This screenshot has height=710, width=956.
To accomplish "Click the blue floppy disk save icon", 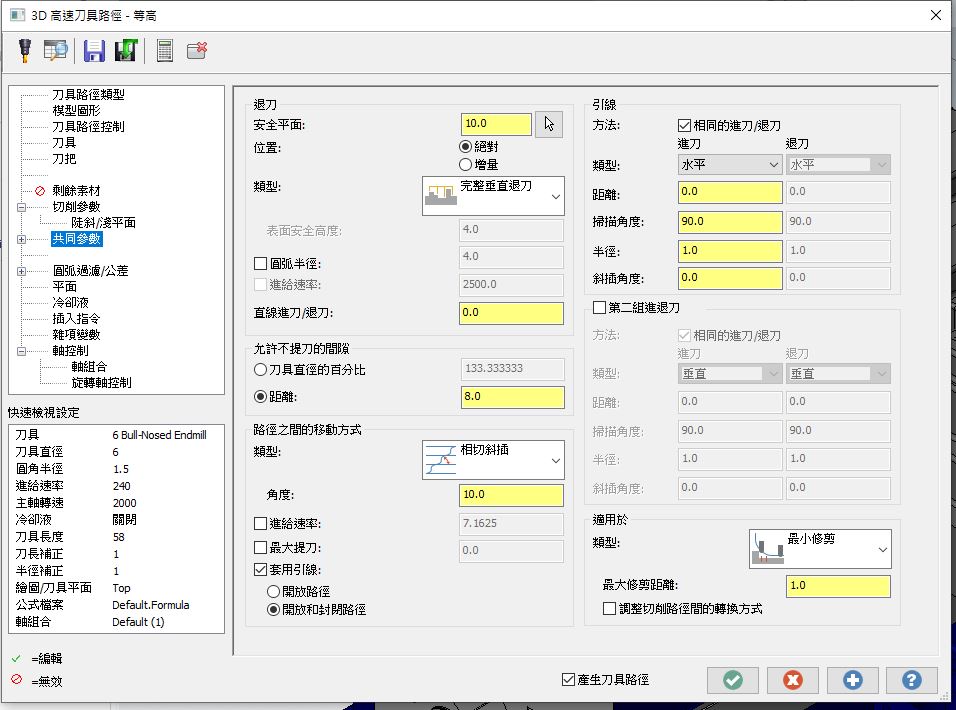I will (94, 50).
